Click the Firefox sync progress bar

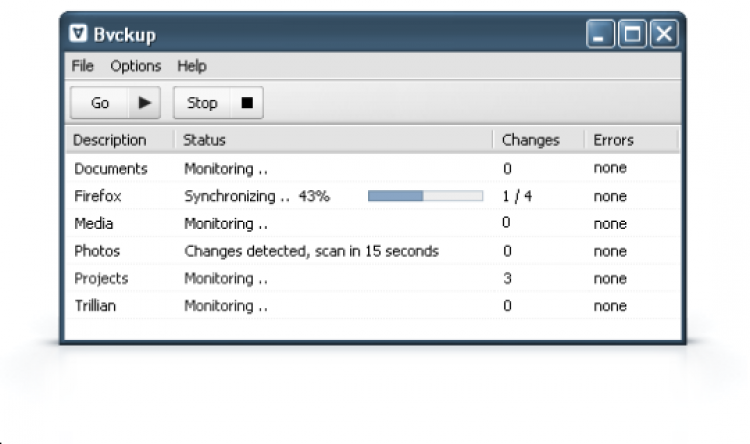(x=425, y=196)
